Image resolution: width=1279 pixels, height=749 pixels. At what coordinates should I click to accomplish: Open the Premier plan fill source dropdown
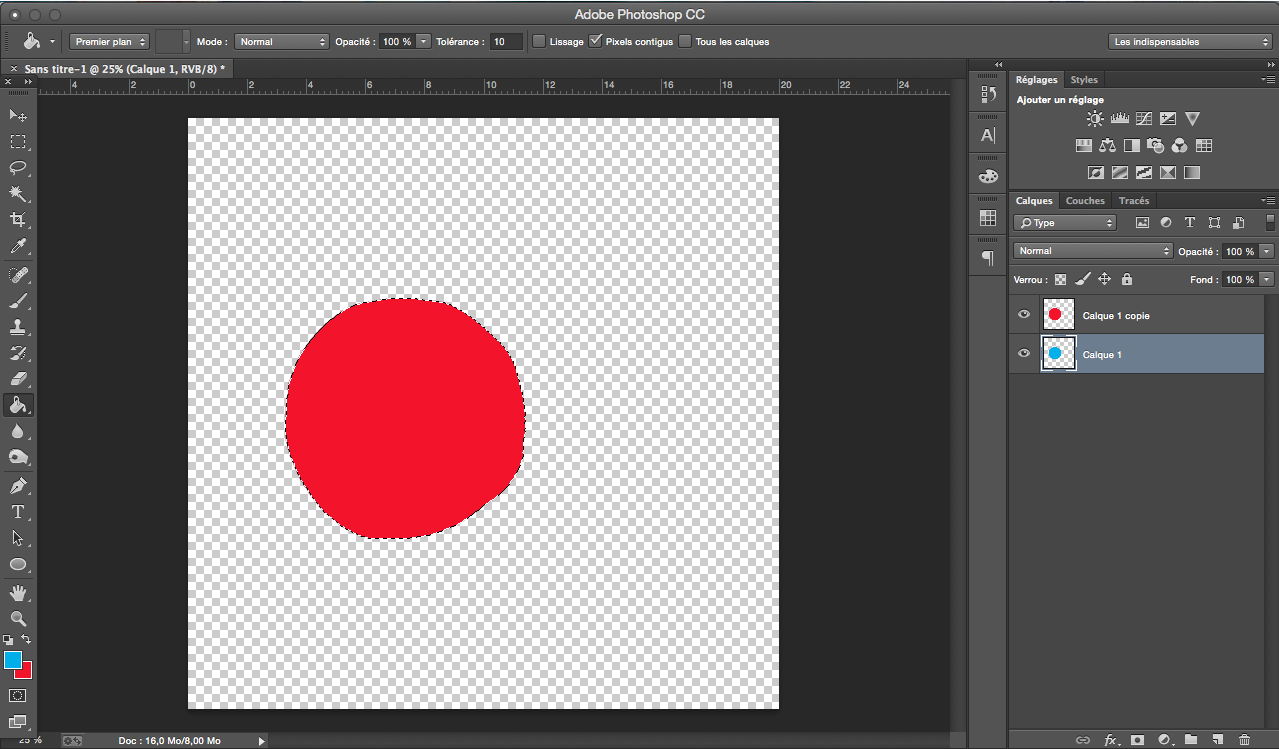[109, 42]
